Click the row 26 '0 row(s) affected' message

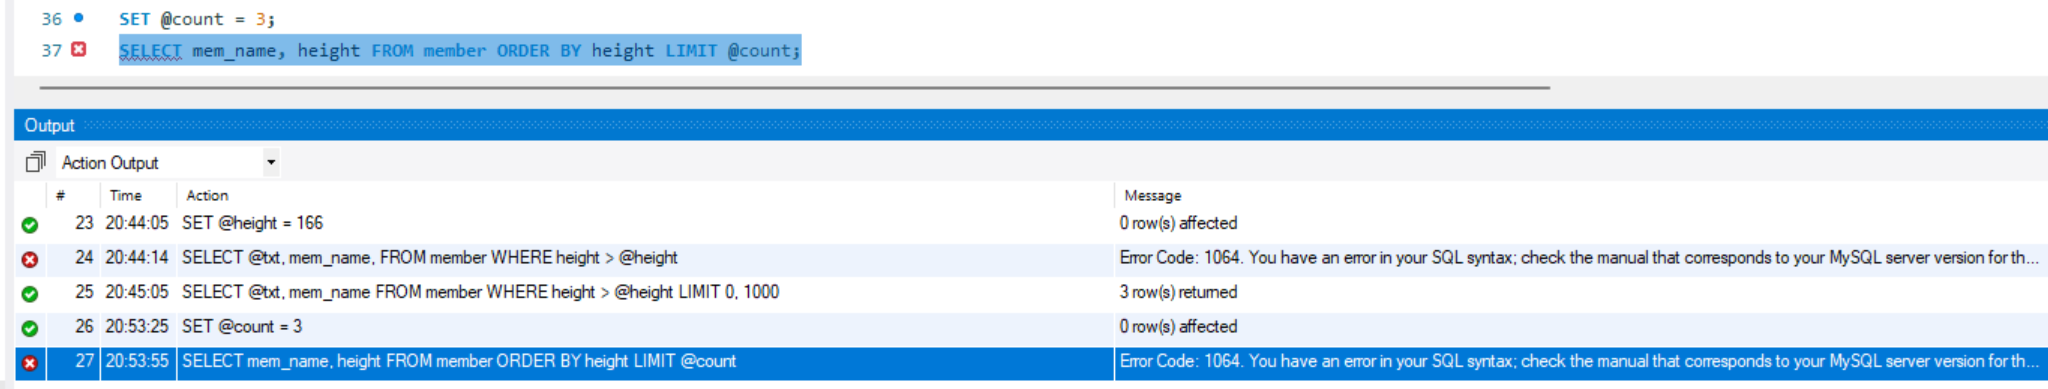pyautogui.click(x=1178, y=326)
